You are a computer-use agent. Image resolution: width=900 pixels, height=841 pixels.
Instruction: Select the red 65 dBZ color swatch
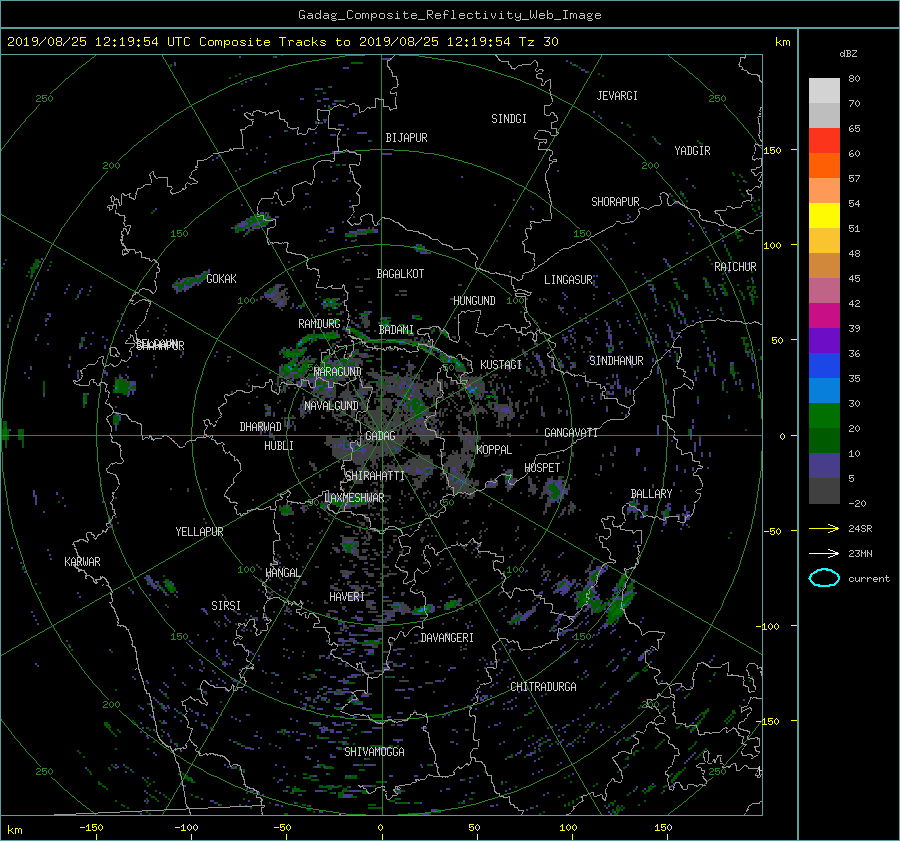(x=824, y=141)
